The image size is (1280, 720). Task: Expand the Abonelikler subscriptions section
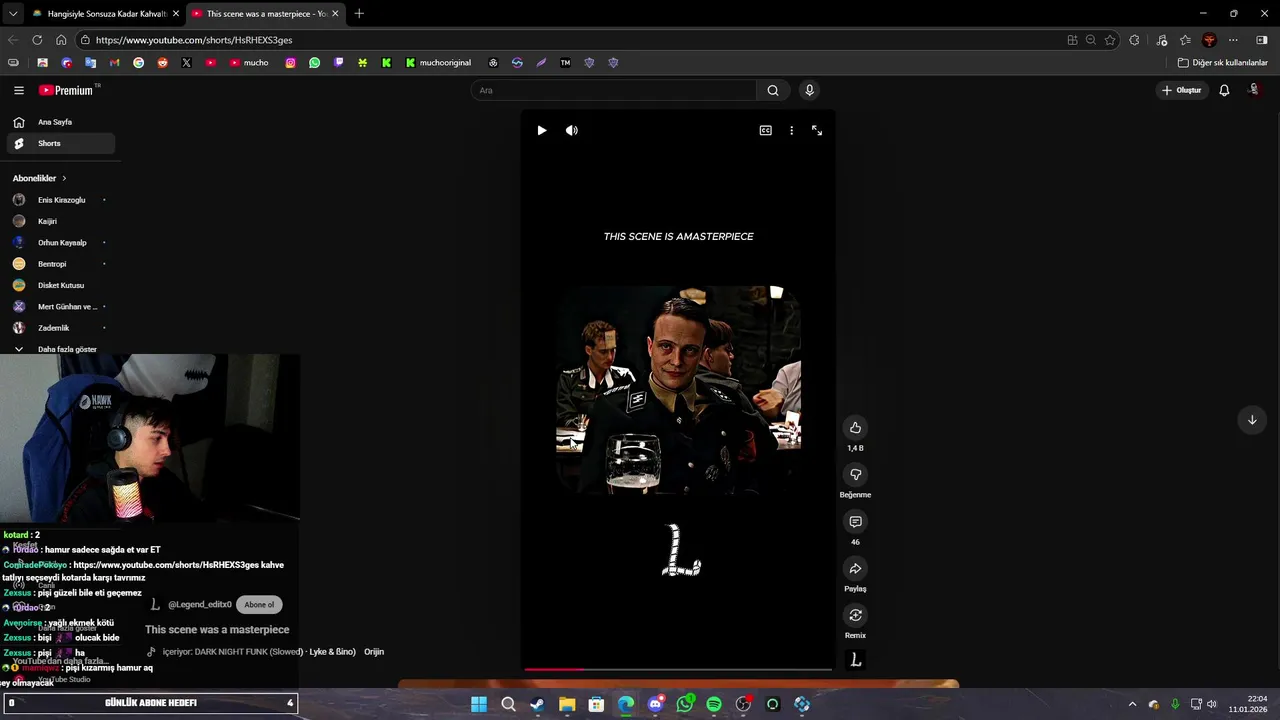40,178
